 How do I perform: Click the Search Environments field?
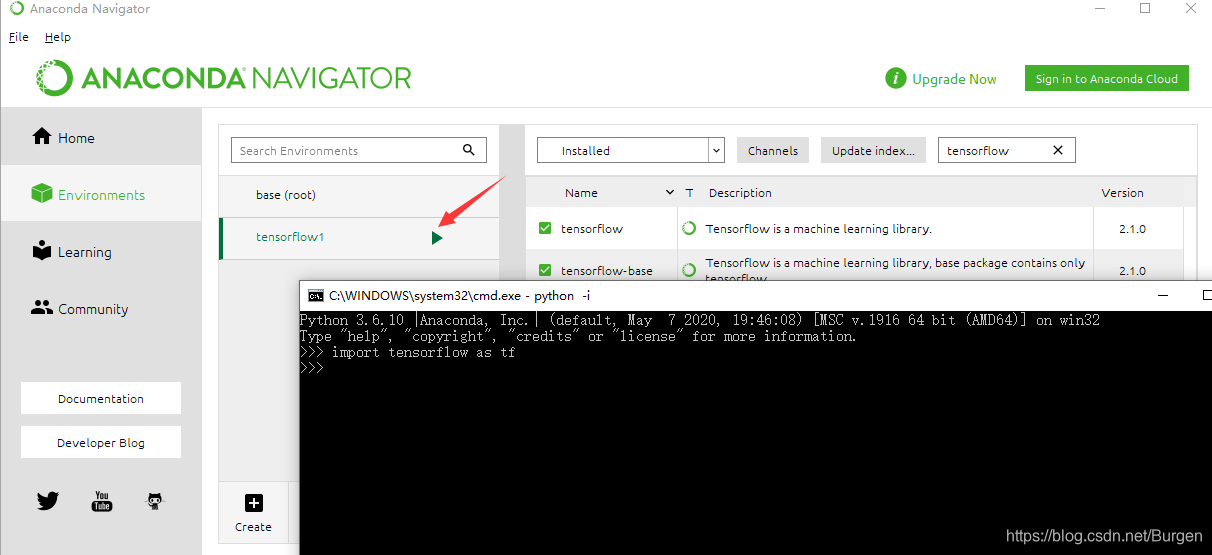pyautogui.click(x=359, y=150)
